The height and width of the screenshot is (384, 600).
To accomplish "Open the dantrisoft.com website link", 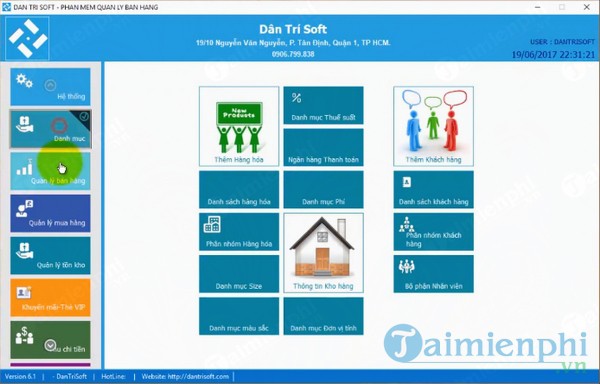I will point(185,376).
